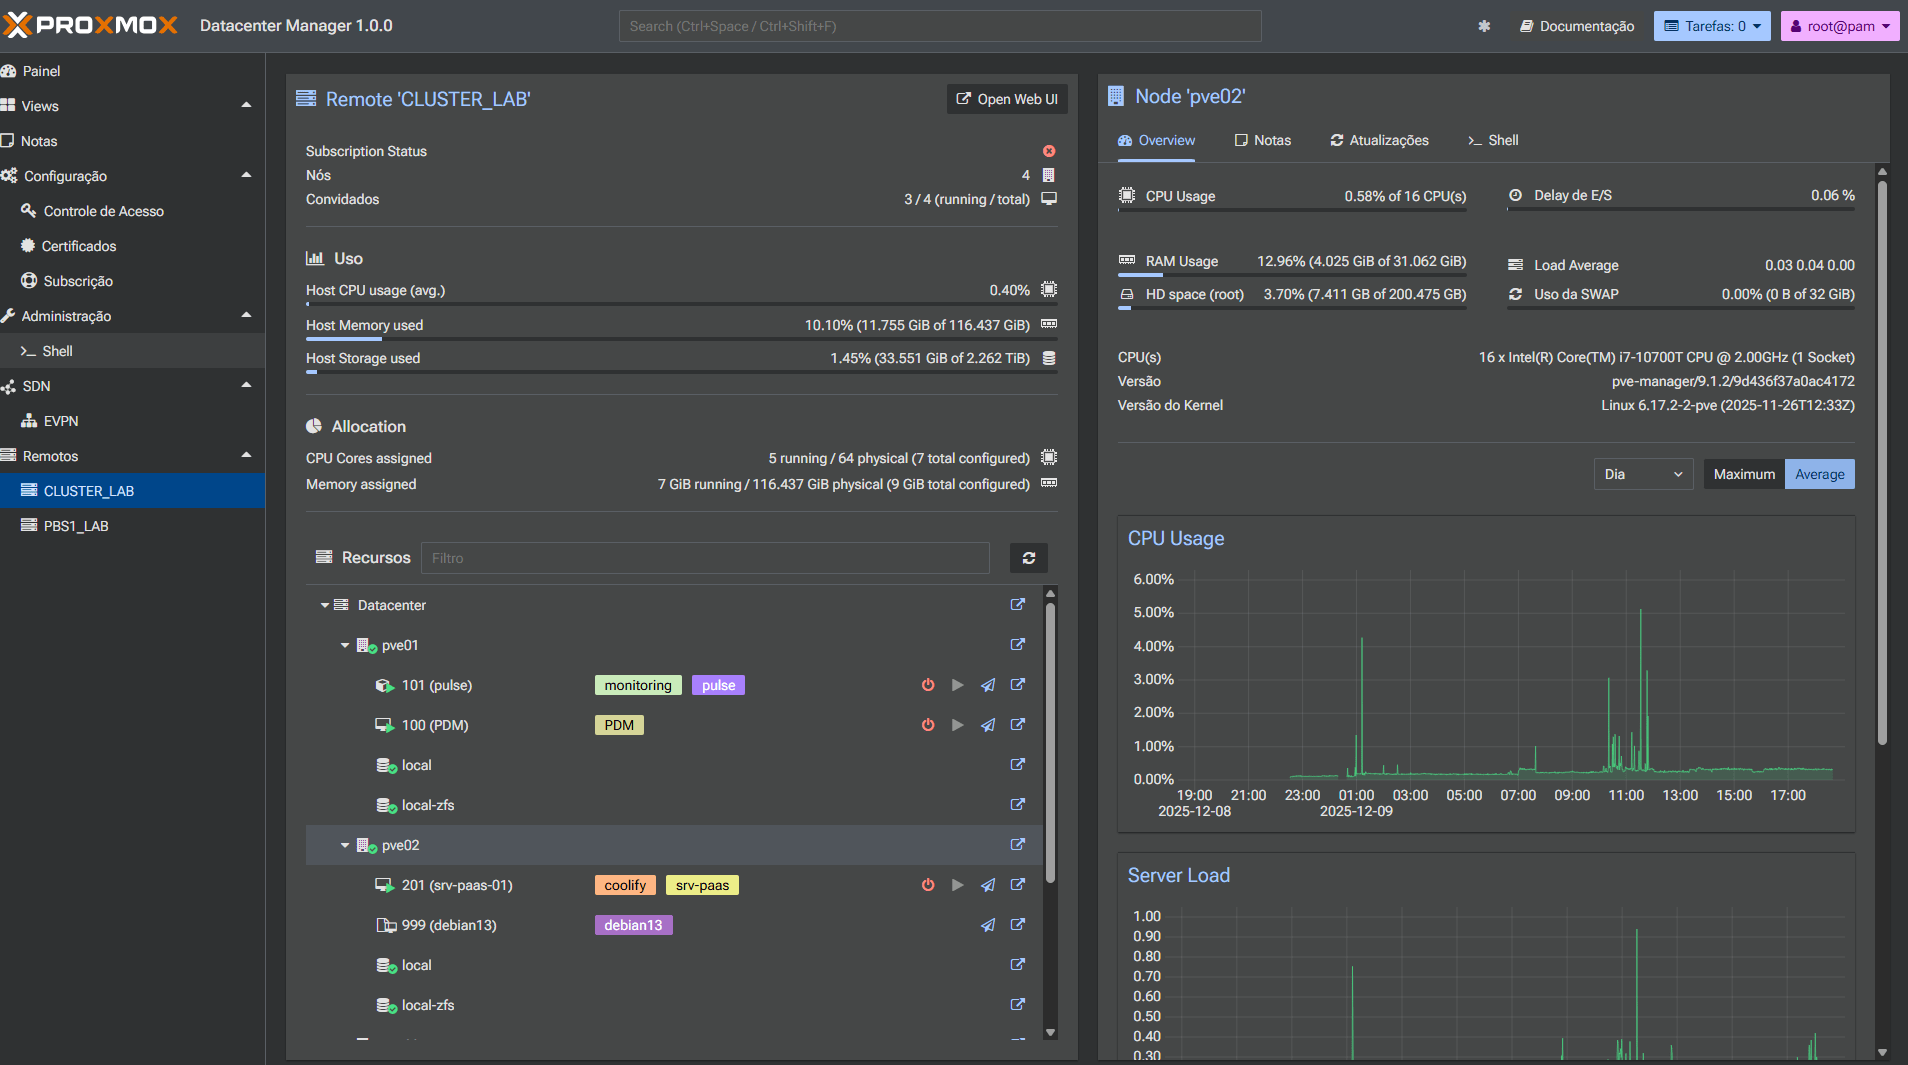This screenshot has width=1908, height=1065.
Task: Click refresh icon next to Recursos filter
Action: pyautogui.click(x=1028, y=558)
